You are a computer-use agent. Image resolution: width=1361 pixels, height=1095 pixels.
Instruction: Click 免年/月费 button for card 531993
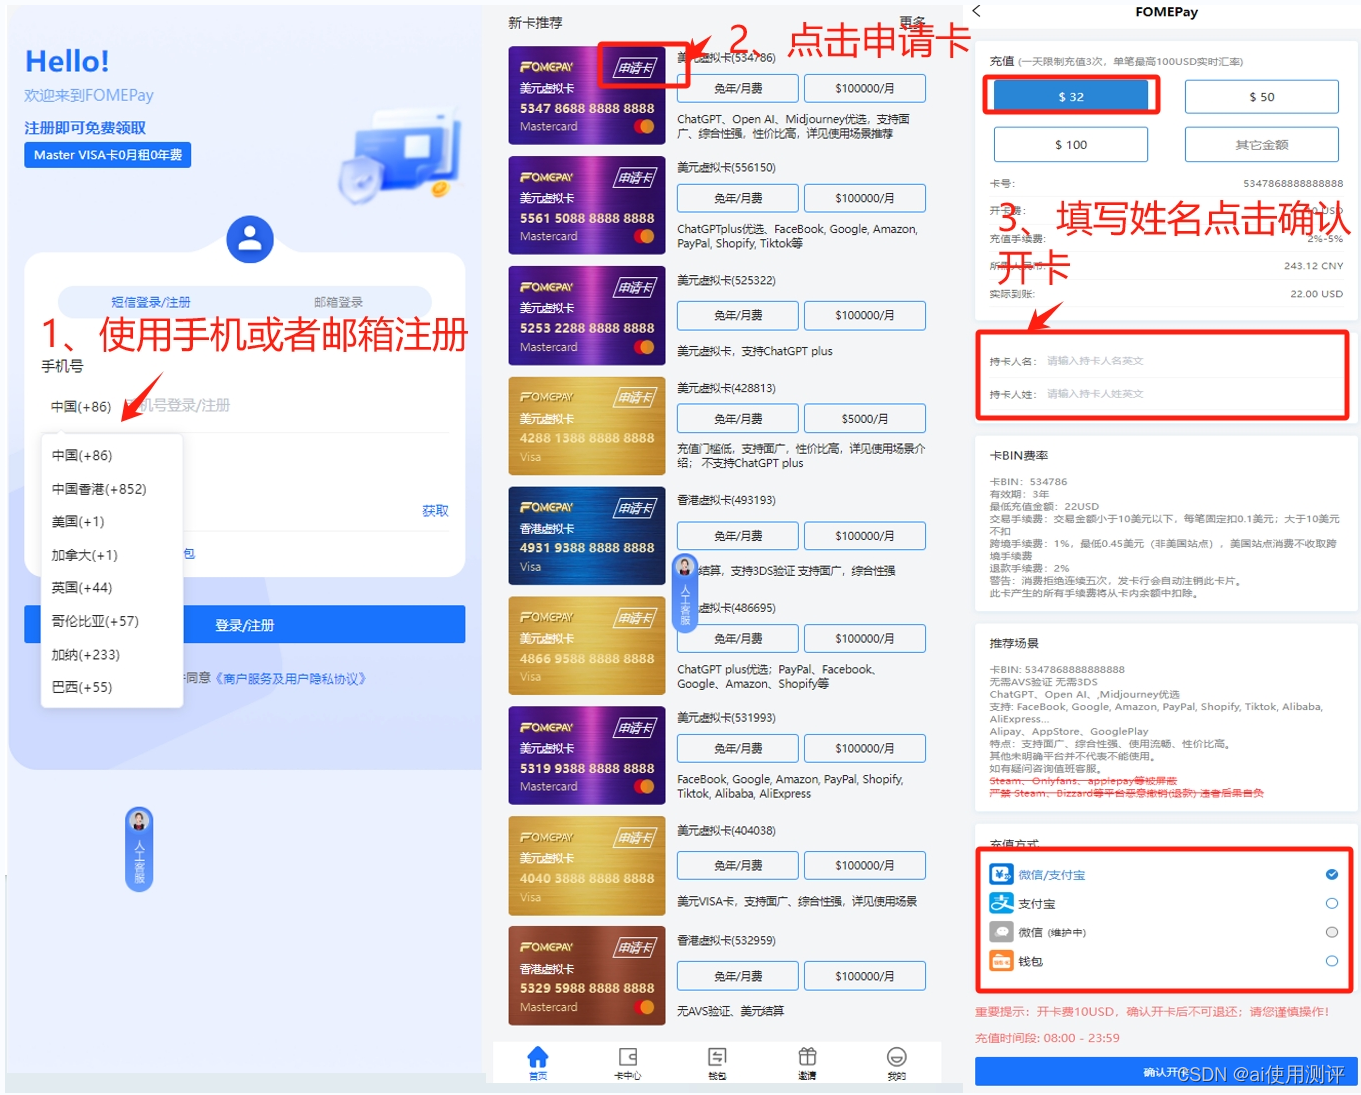click(738, 748)
